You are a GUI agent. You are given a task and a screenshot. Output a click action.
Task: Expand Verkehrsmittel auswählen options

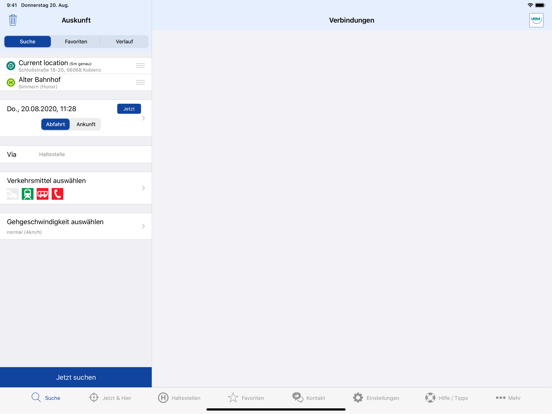[143, 188]
